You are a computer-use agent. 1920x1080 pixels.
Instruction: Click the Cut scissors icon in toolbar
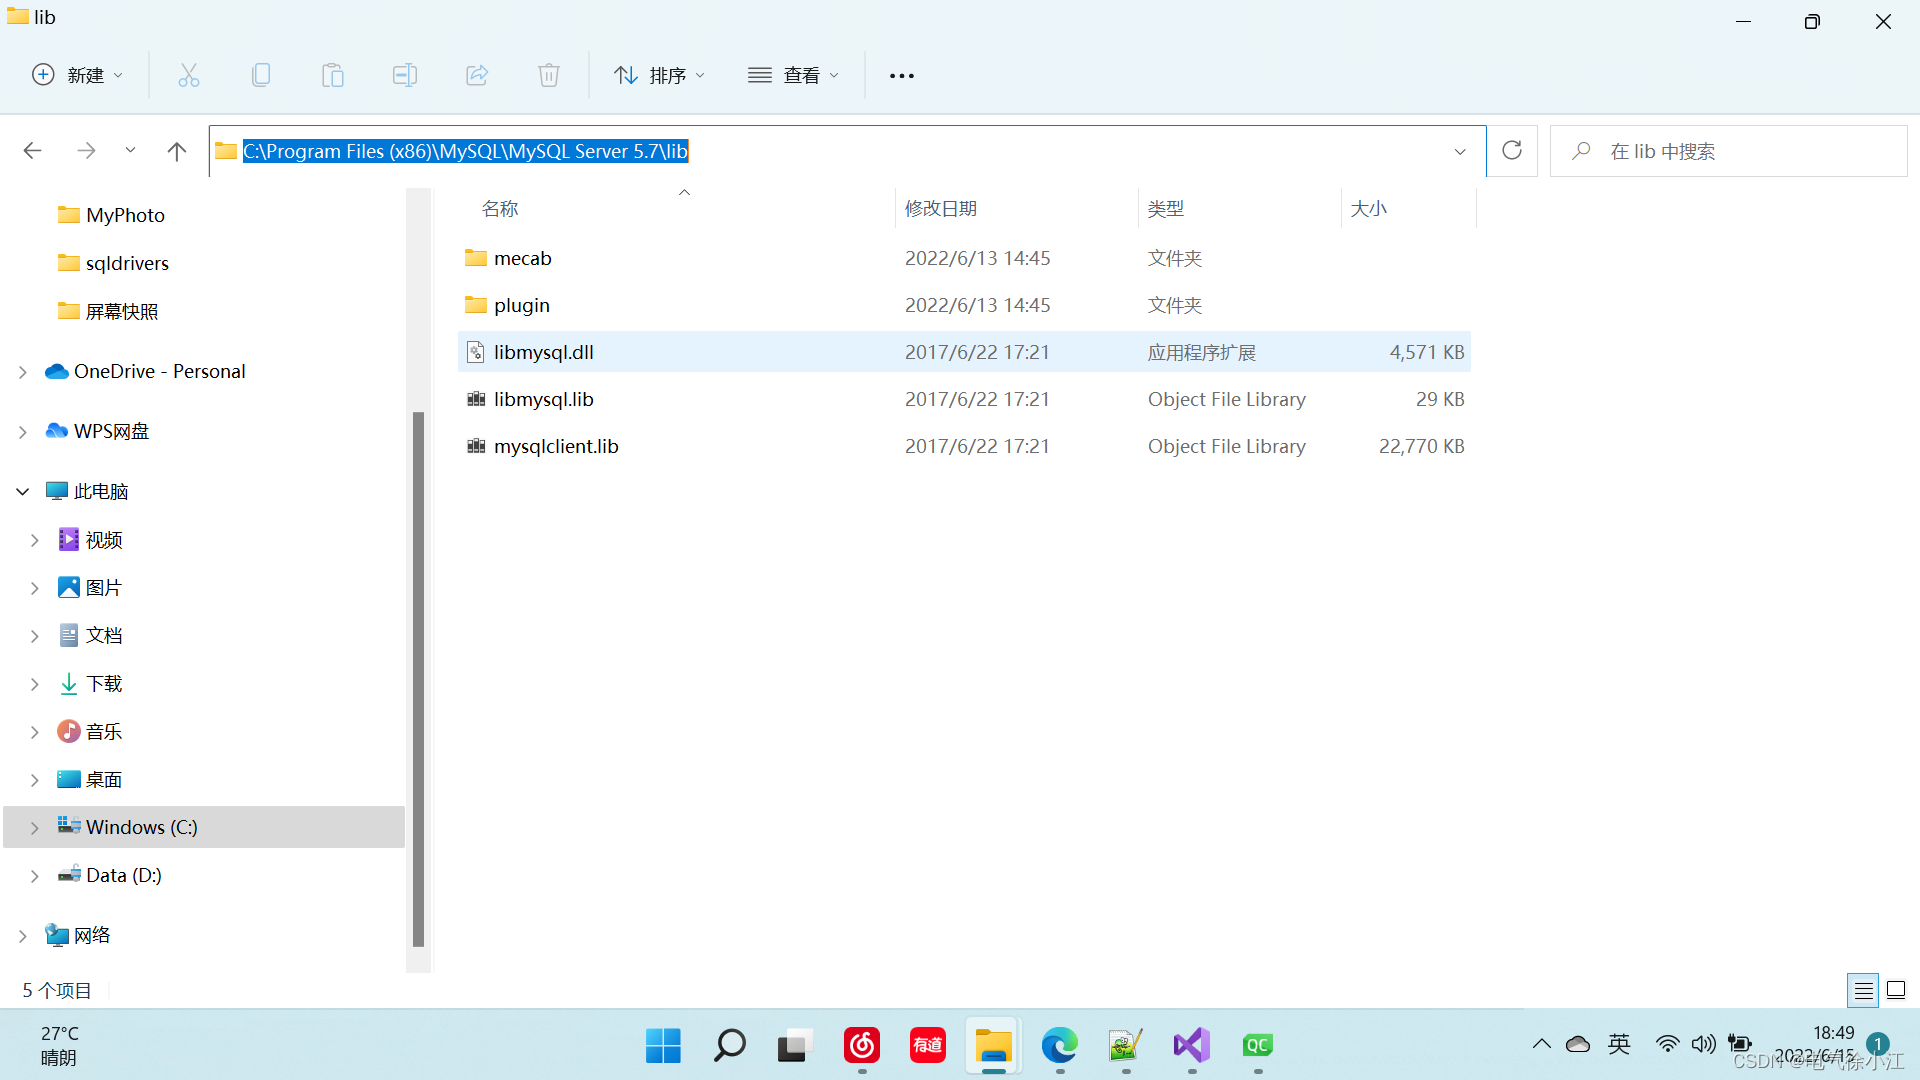tap(189, 75)
